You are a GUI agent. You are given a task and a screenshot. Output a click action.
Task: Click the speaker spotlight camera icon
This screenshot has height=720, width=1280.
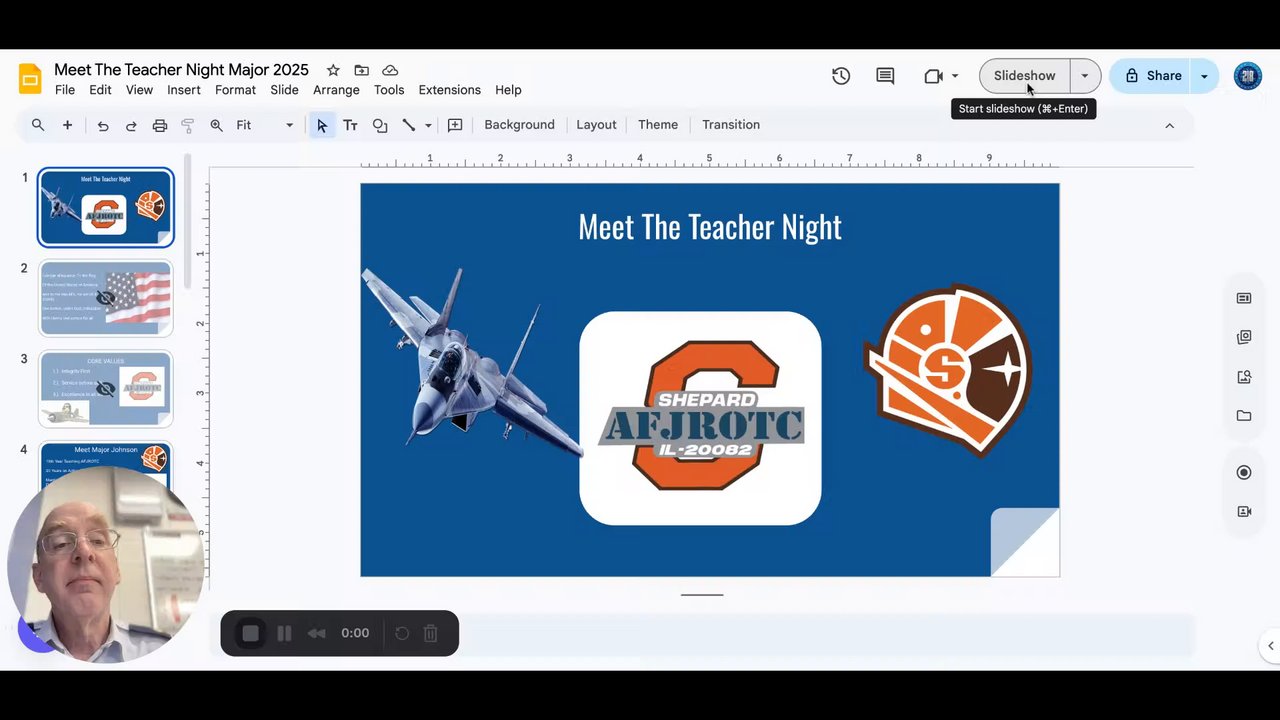coord(1244,511)
